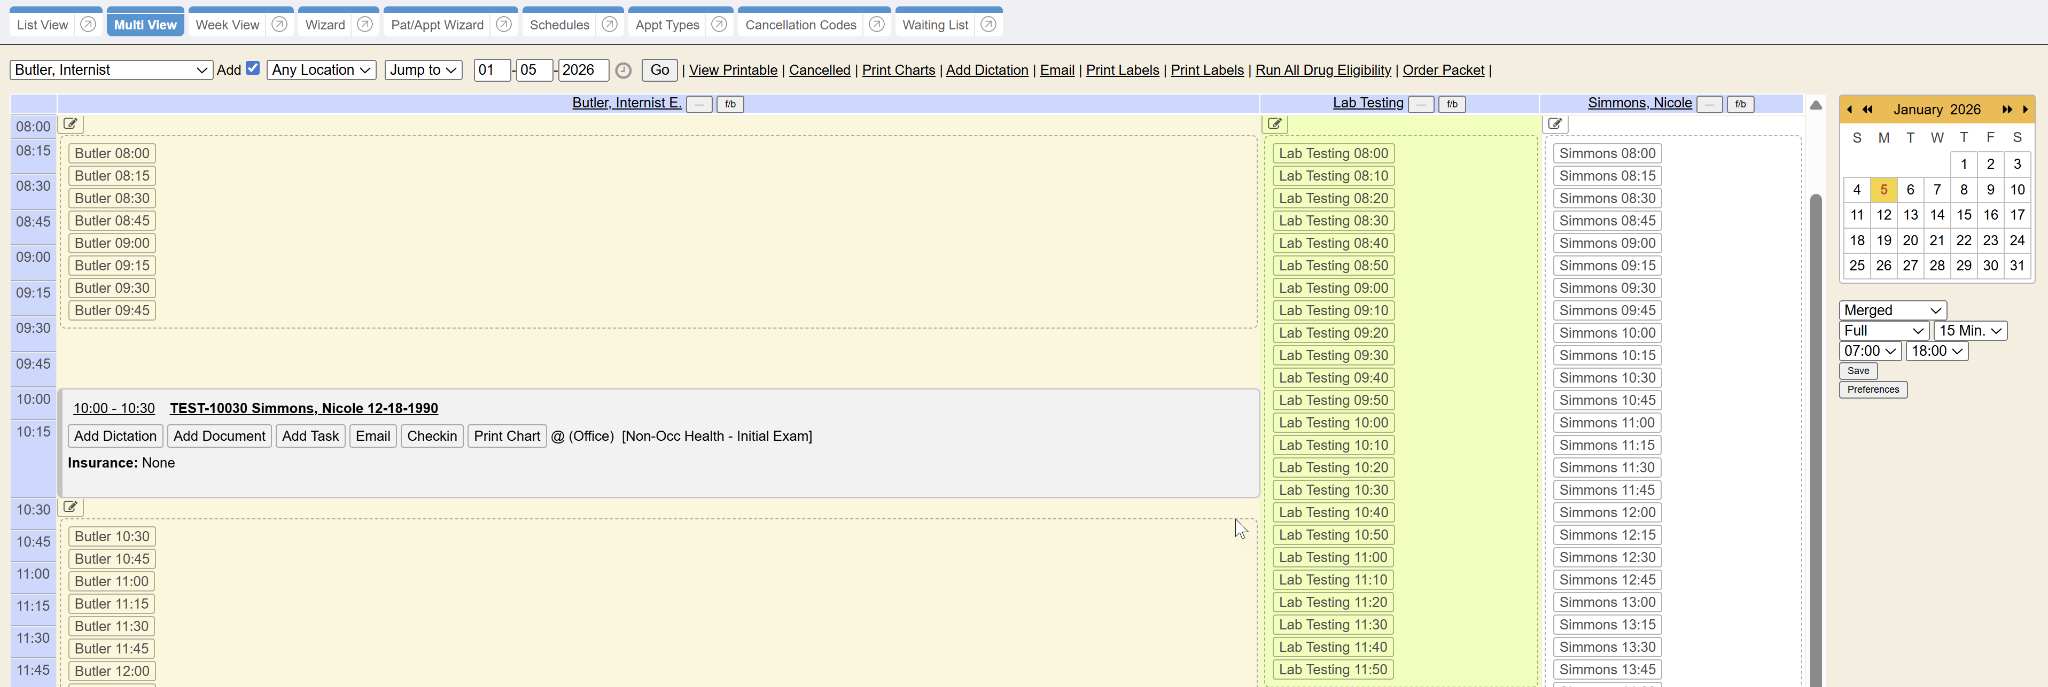
Task: Open the Butler, Internist provider dropdown
Action: (111, 70)
